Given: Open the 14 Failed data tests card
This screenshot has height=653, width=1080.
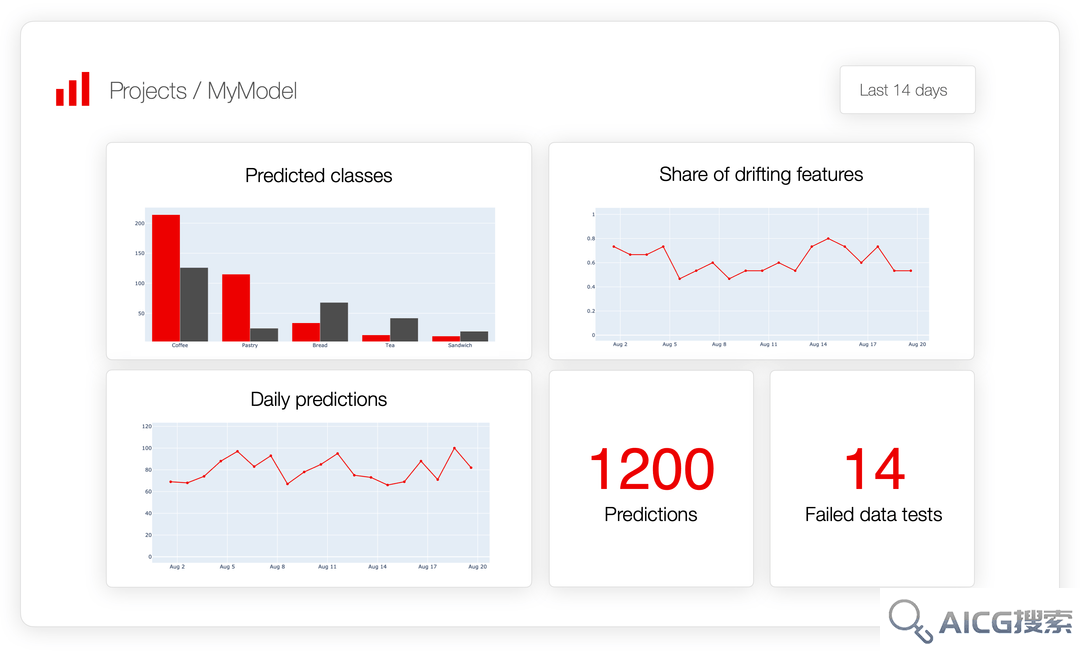Looking at the screenshot, I should pos(872,479).
